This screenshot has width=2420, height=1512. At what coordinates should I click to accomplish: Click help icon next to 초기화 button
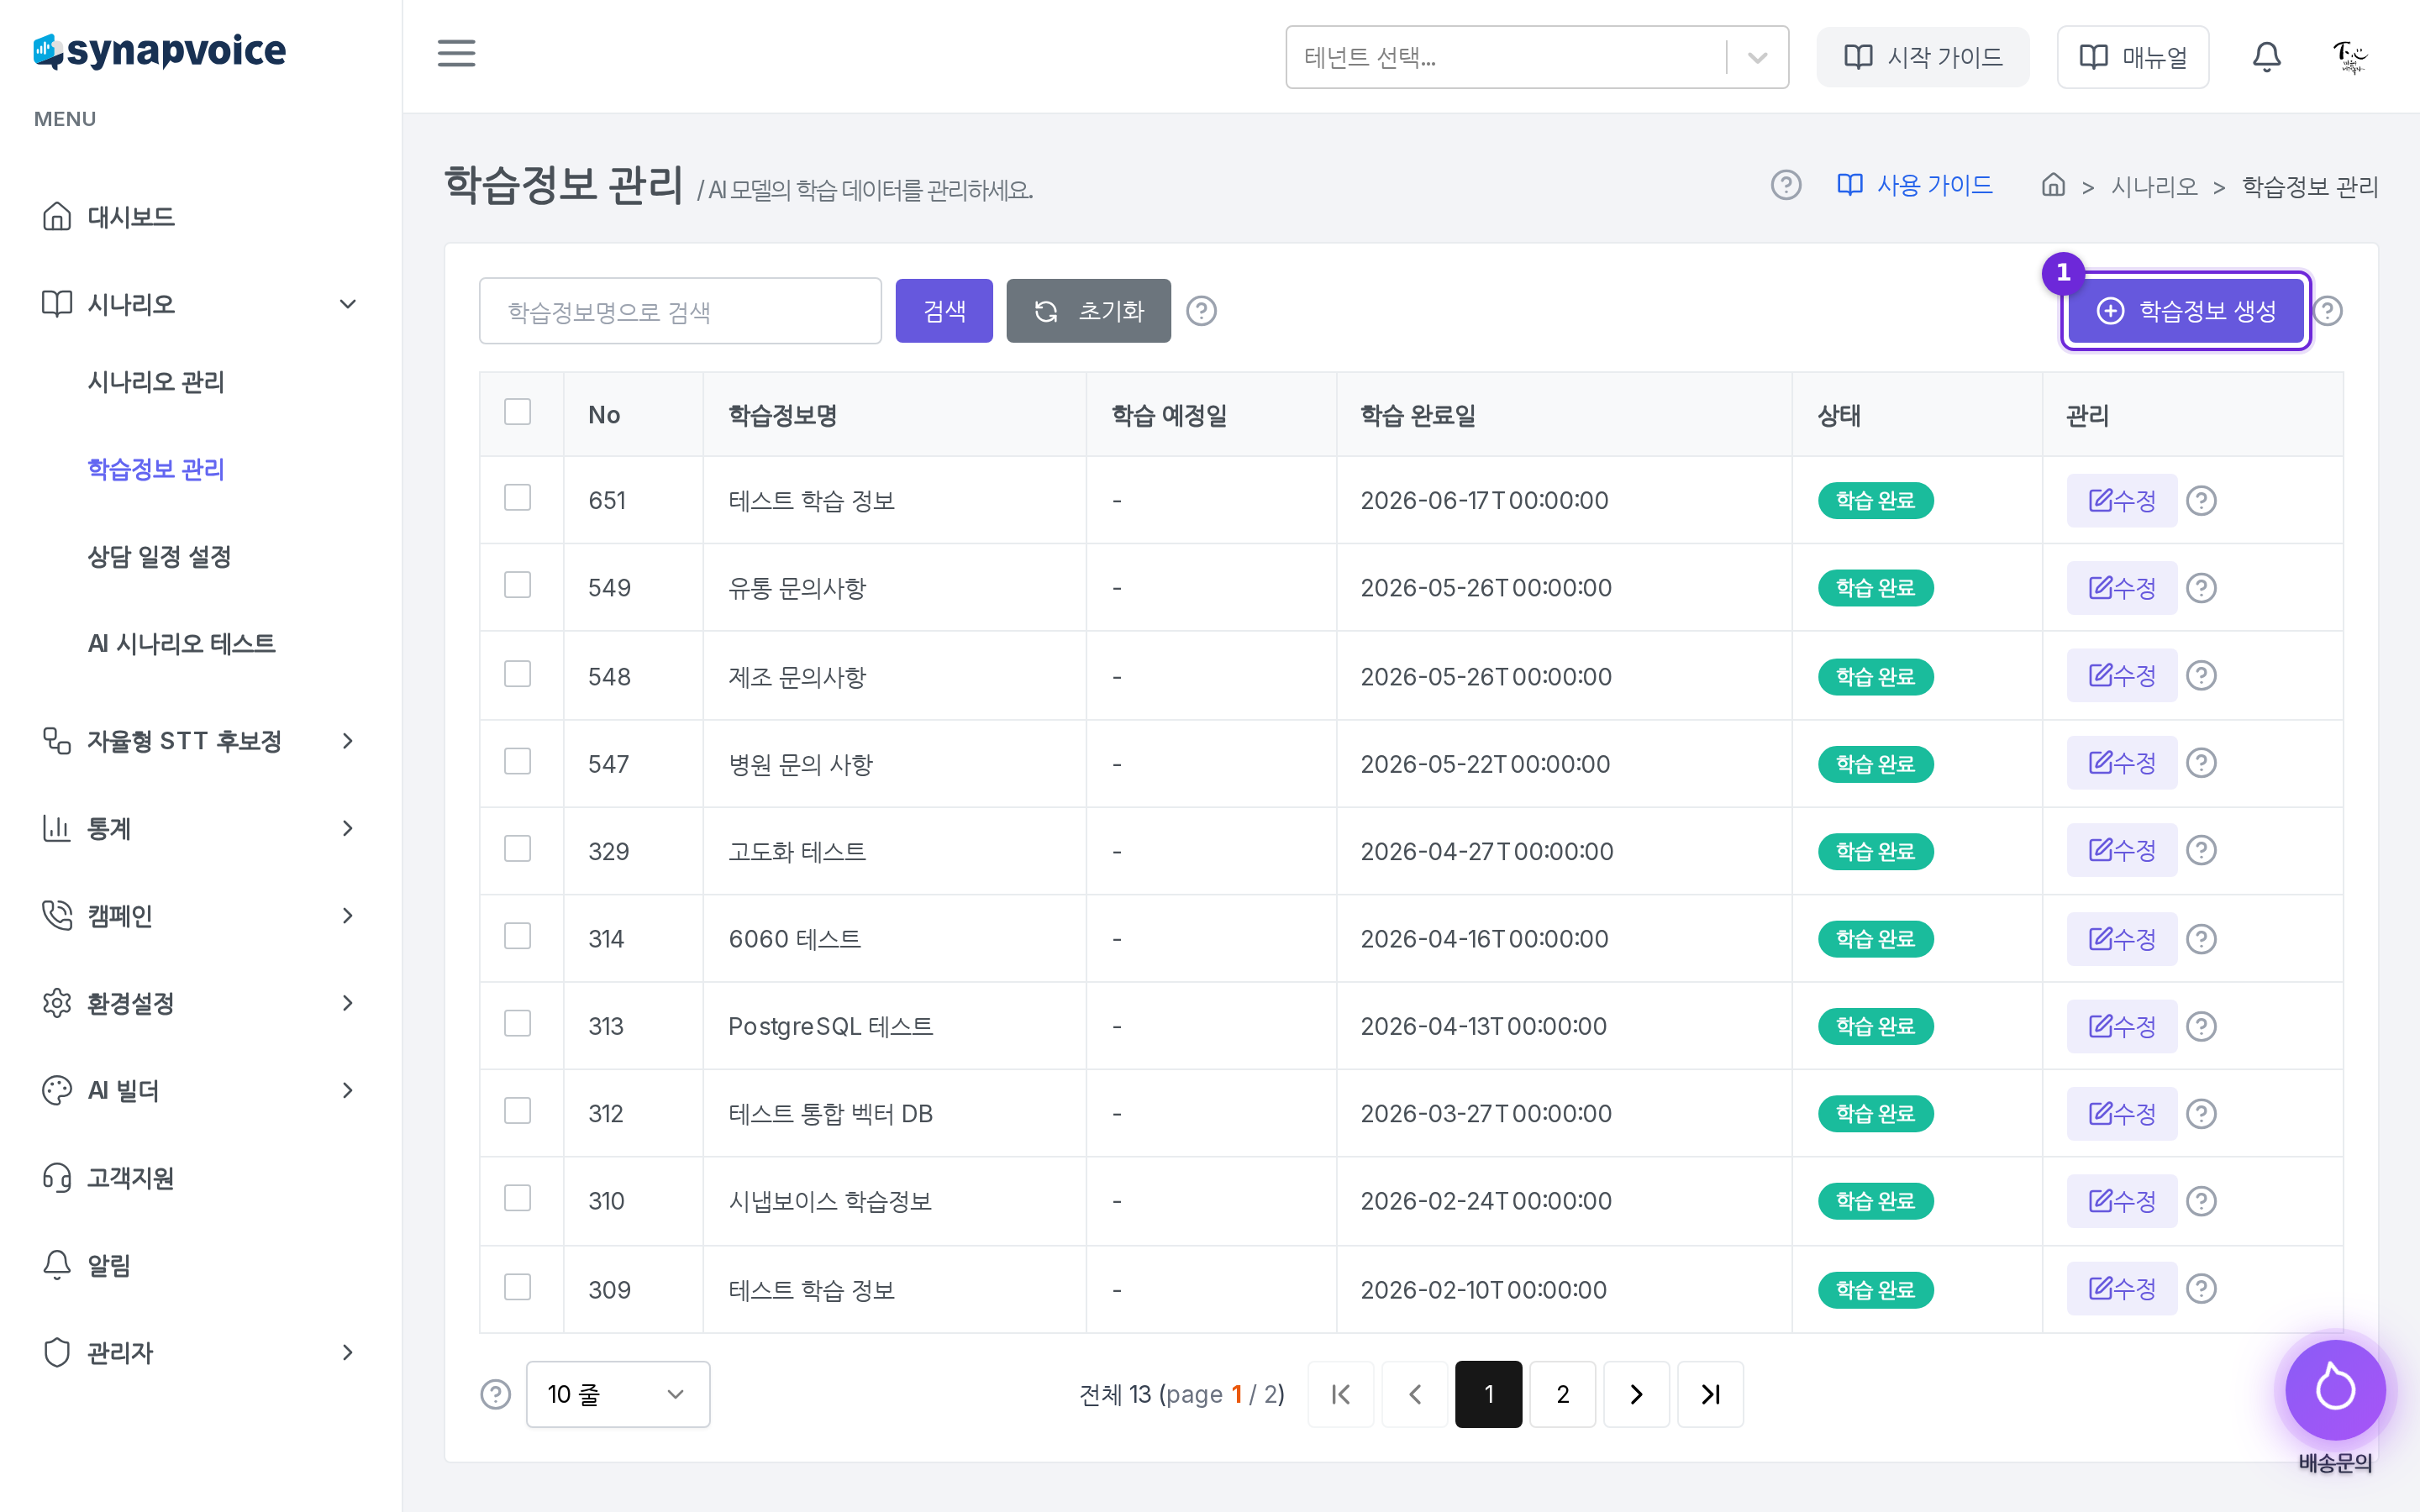tap(1201, 311)
